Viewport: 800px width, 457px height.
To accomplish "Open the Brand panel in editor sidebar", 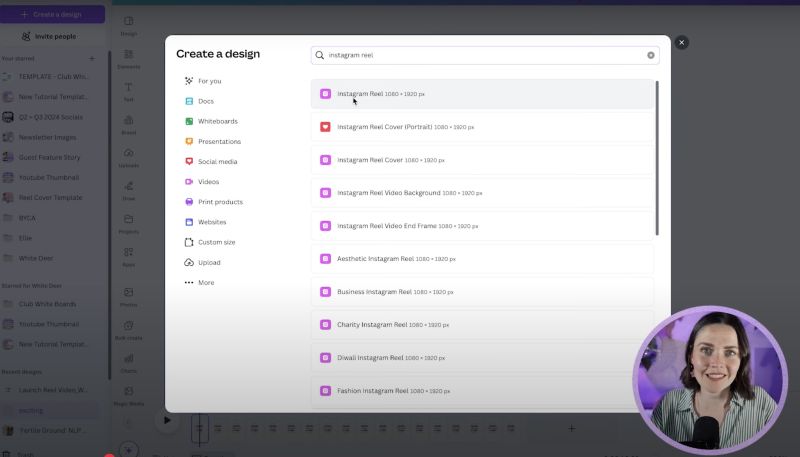I will point(129,125).
